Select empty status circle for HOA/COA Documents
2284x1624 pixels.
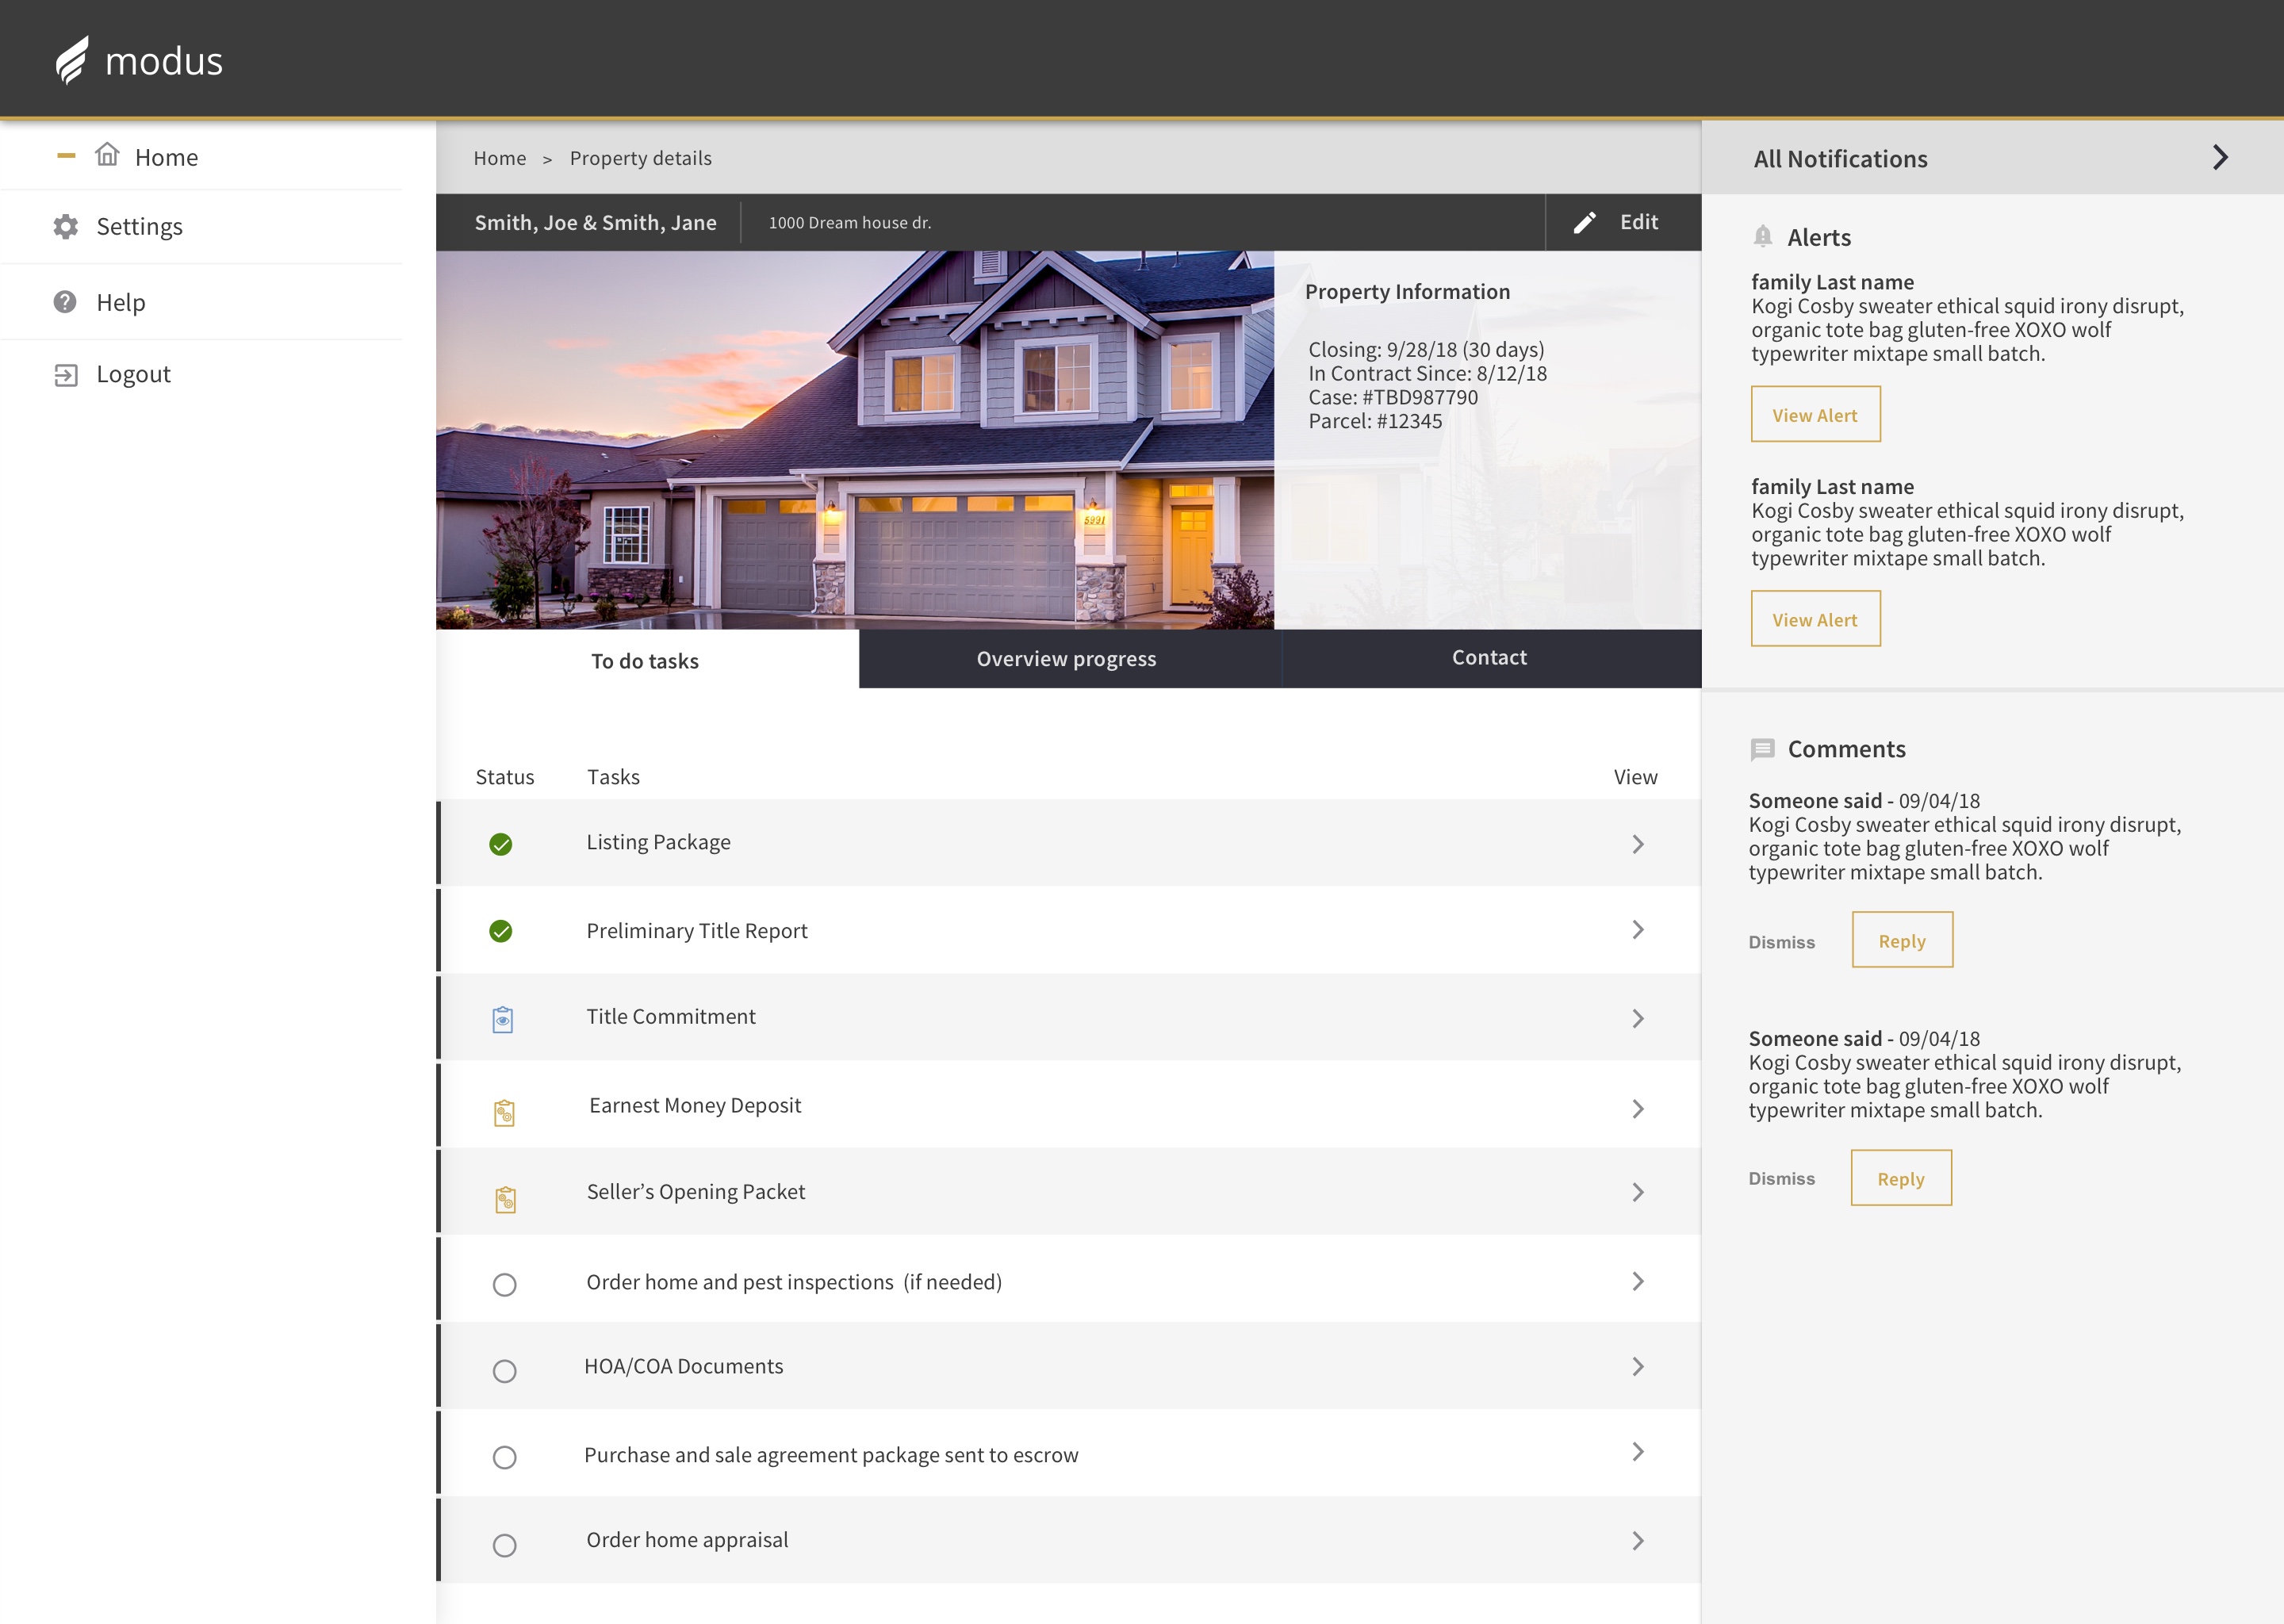point(505,1370)
